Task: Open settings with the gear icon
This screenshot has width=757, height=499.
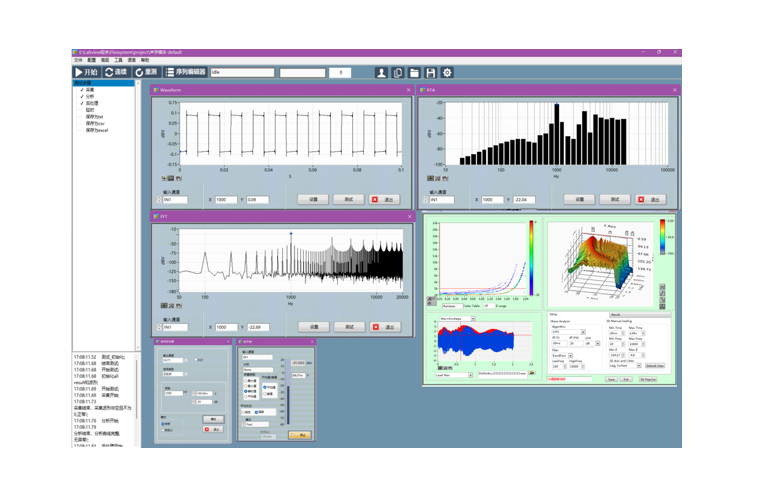Action: click(447, 73)
